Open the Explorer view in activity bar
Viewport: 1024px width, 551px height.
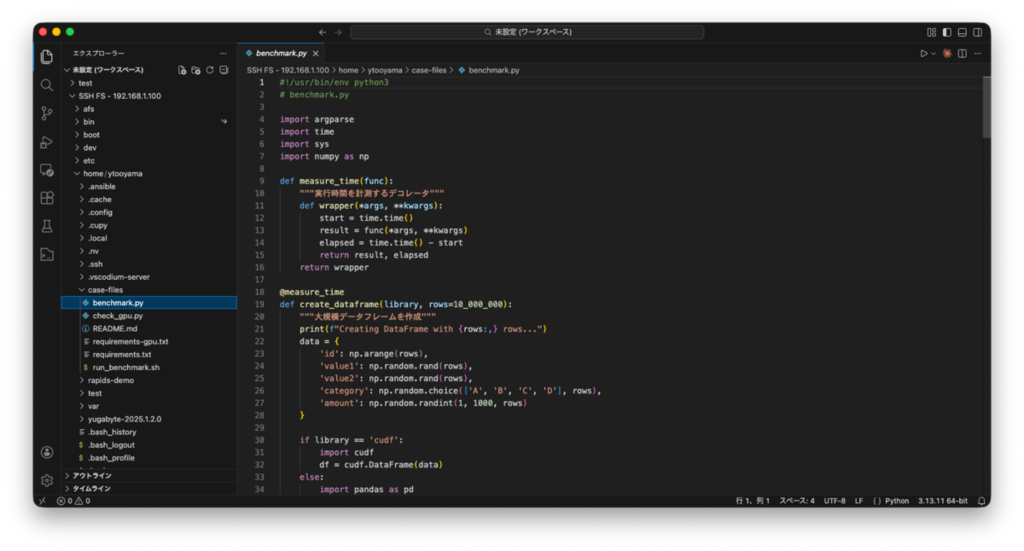(x=46, y=57)
